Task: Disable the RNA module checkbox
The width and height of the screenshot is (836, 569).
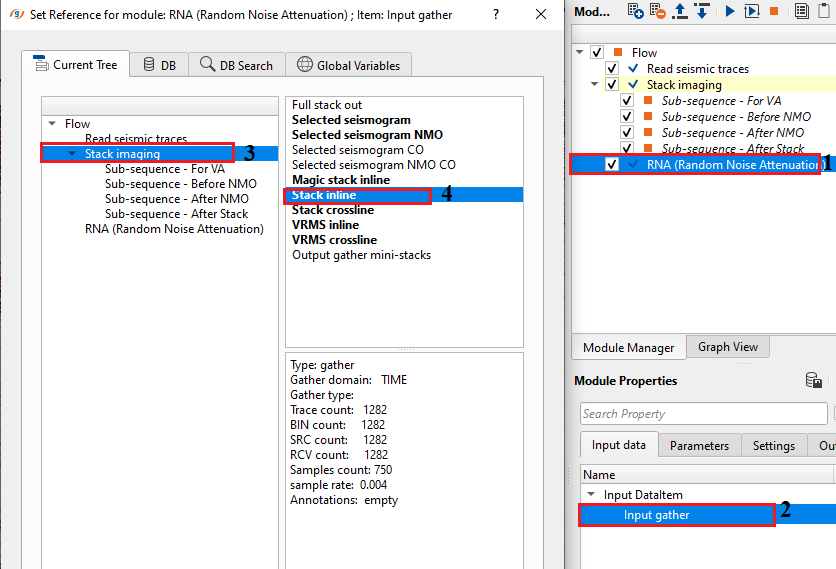Action: click(612, 164)
